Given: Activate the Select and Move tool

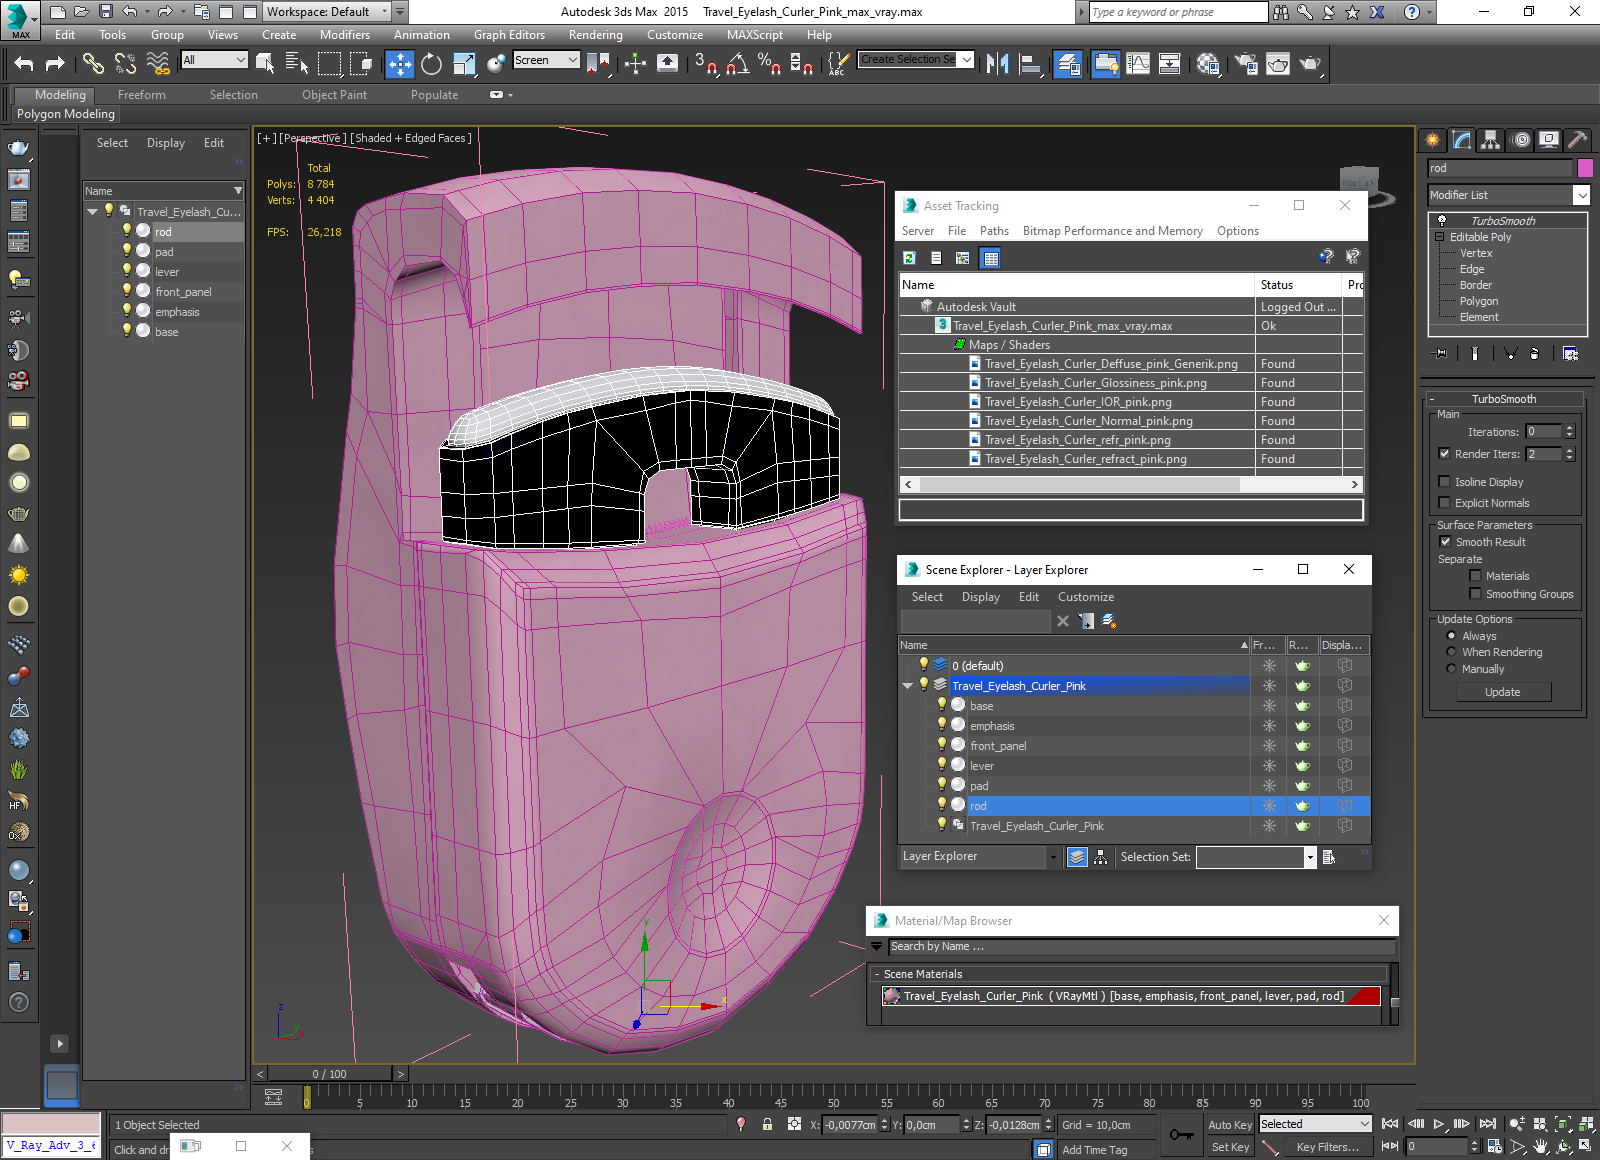Looking at the screenshot, I should click(x=399, y=64).
